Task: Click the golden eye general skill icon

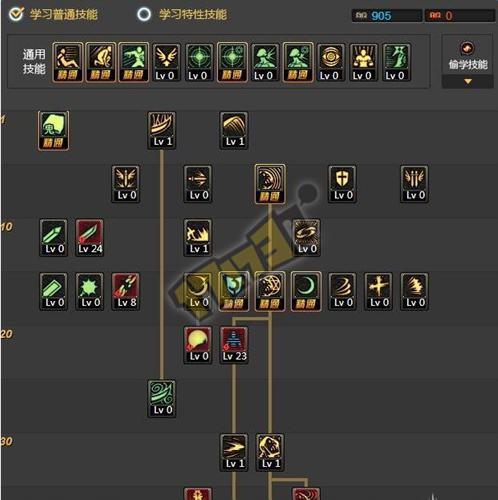Action: [x=330, y=62]
